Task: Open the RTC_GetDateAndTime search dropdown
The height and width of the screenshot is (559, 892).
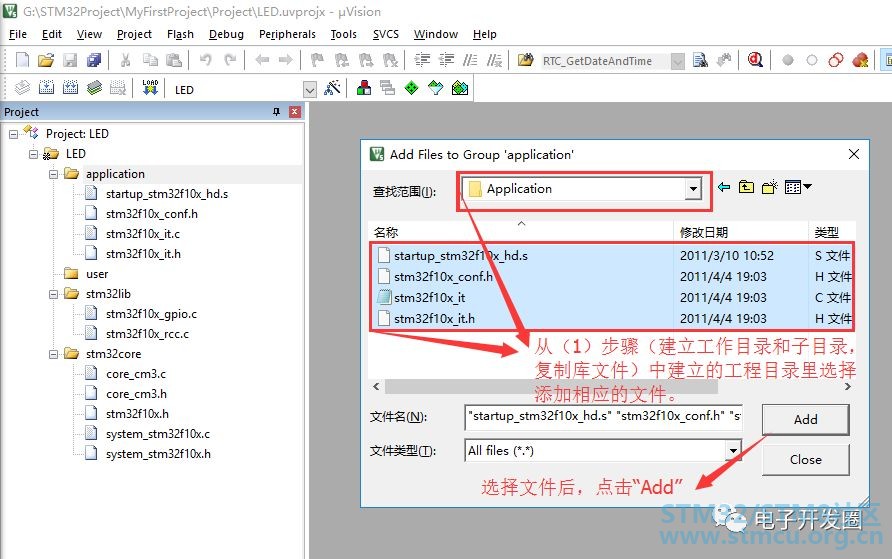Action: coord(678,61)
